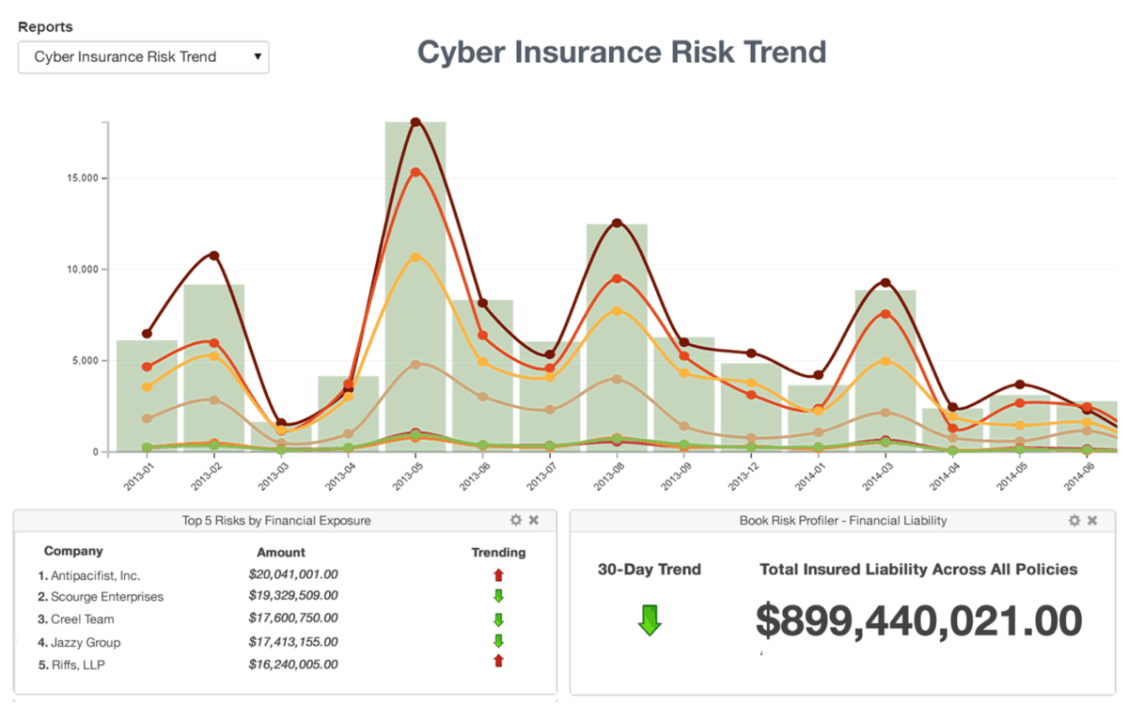This screenshot has height=705, width=1128.
Task: Open the Reports dropdown selector
Action: pyautogui.click(x=143, y=57)
